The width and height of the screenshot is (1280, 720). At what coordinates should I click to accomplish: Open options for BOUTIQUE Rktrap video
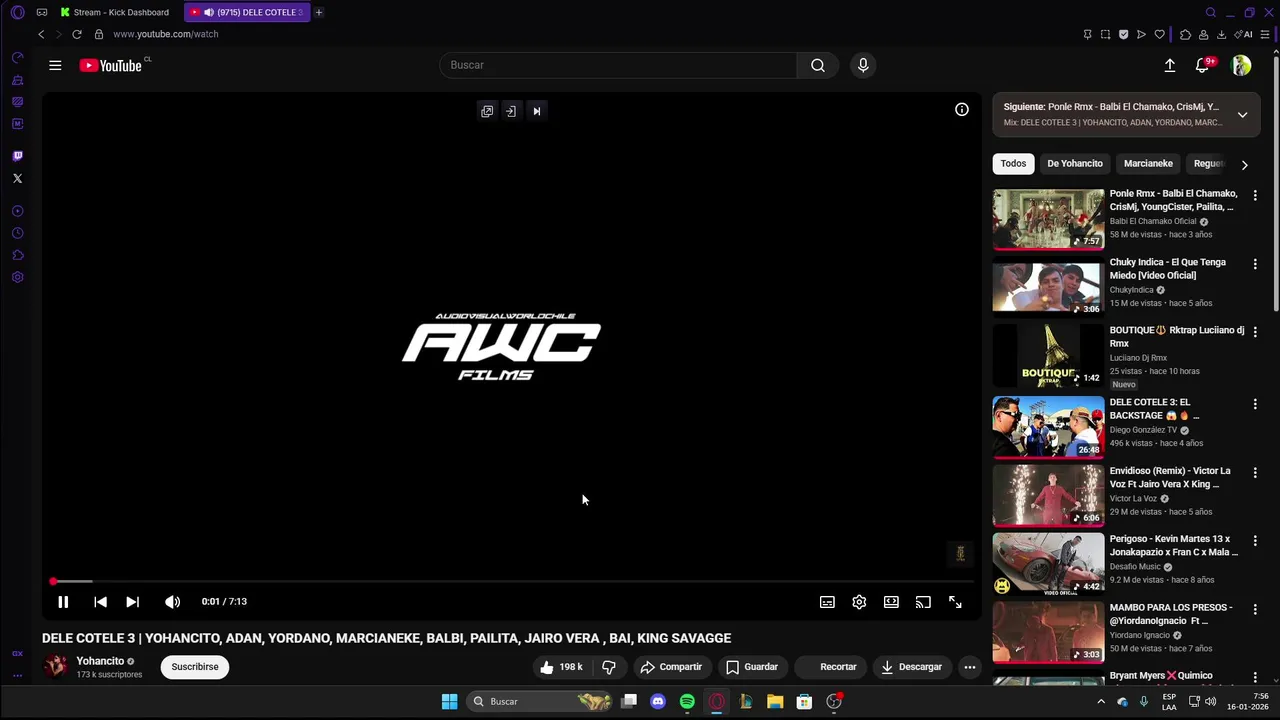click(1255, 332)
